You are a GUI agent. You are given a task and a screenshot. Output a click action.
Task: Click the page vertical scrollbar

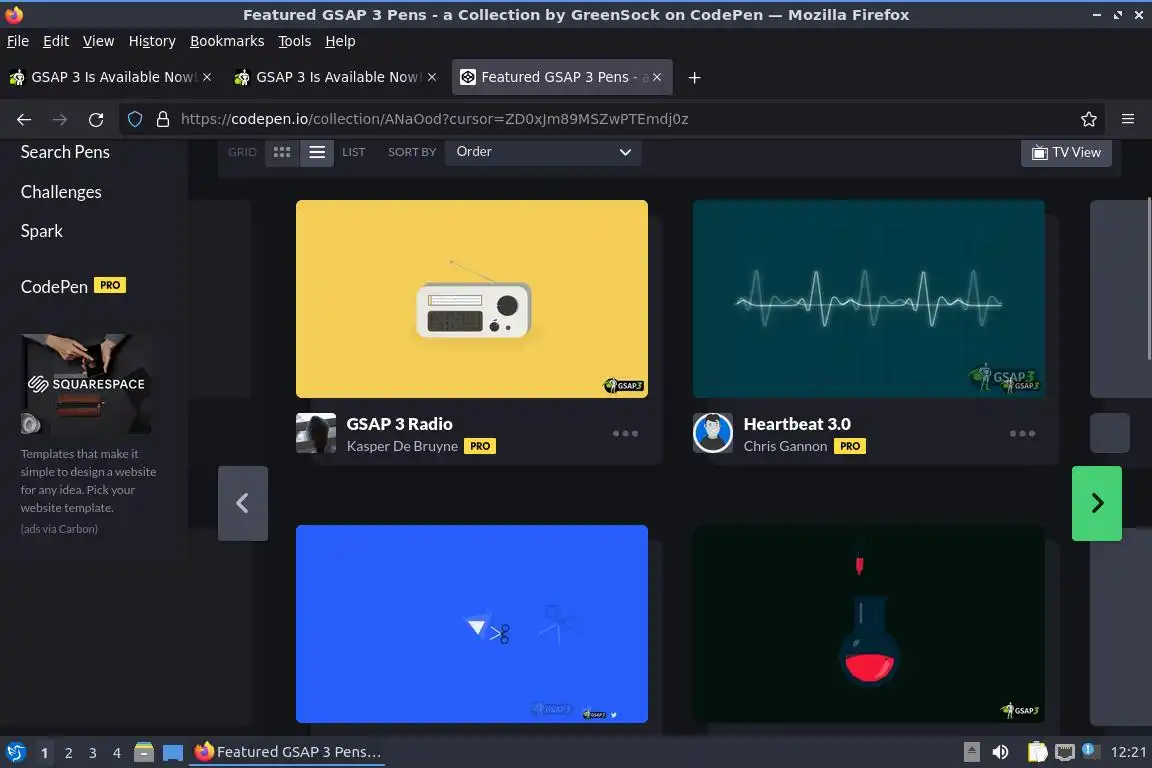coord(1149,278)
